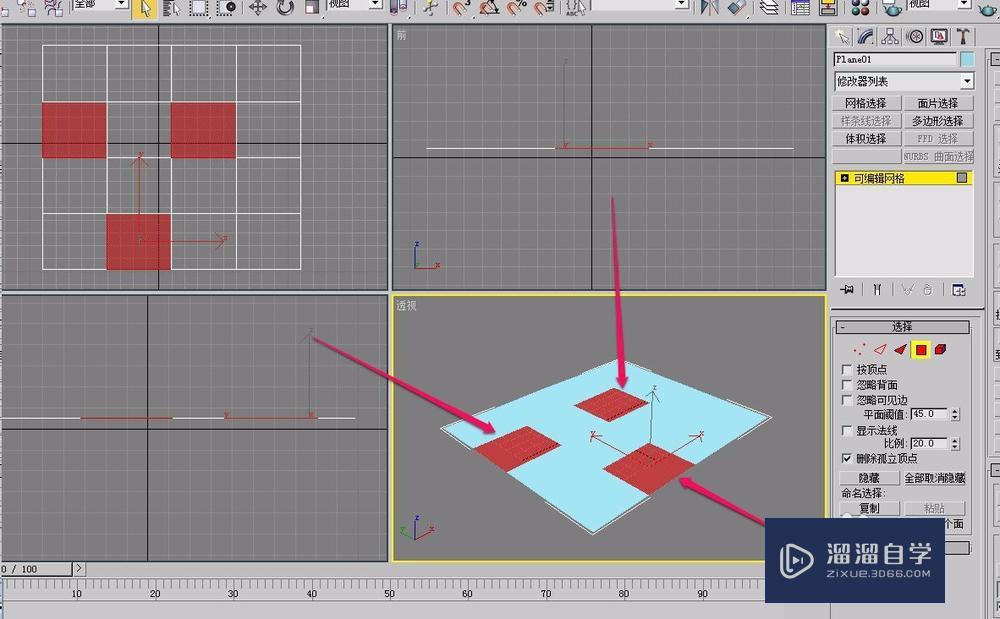Switch to the Motion command panel

click(x=915, y=37)
